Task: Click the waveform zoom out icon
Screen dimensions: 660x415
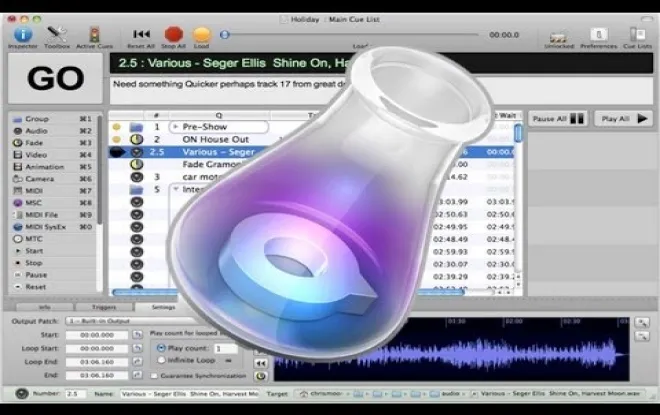Action: [642, 336]
